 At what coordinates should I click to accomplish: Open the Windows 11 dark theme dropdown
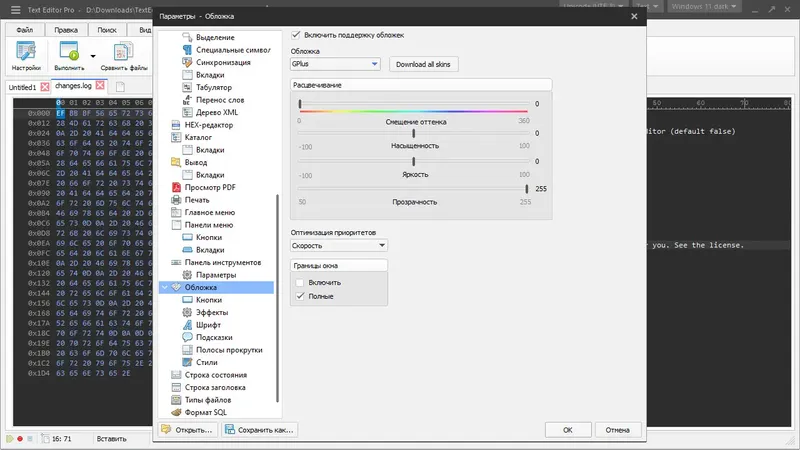[x=704, y=6]
